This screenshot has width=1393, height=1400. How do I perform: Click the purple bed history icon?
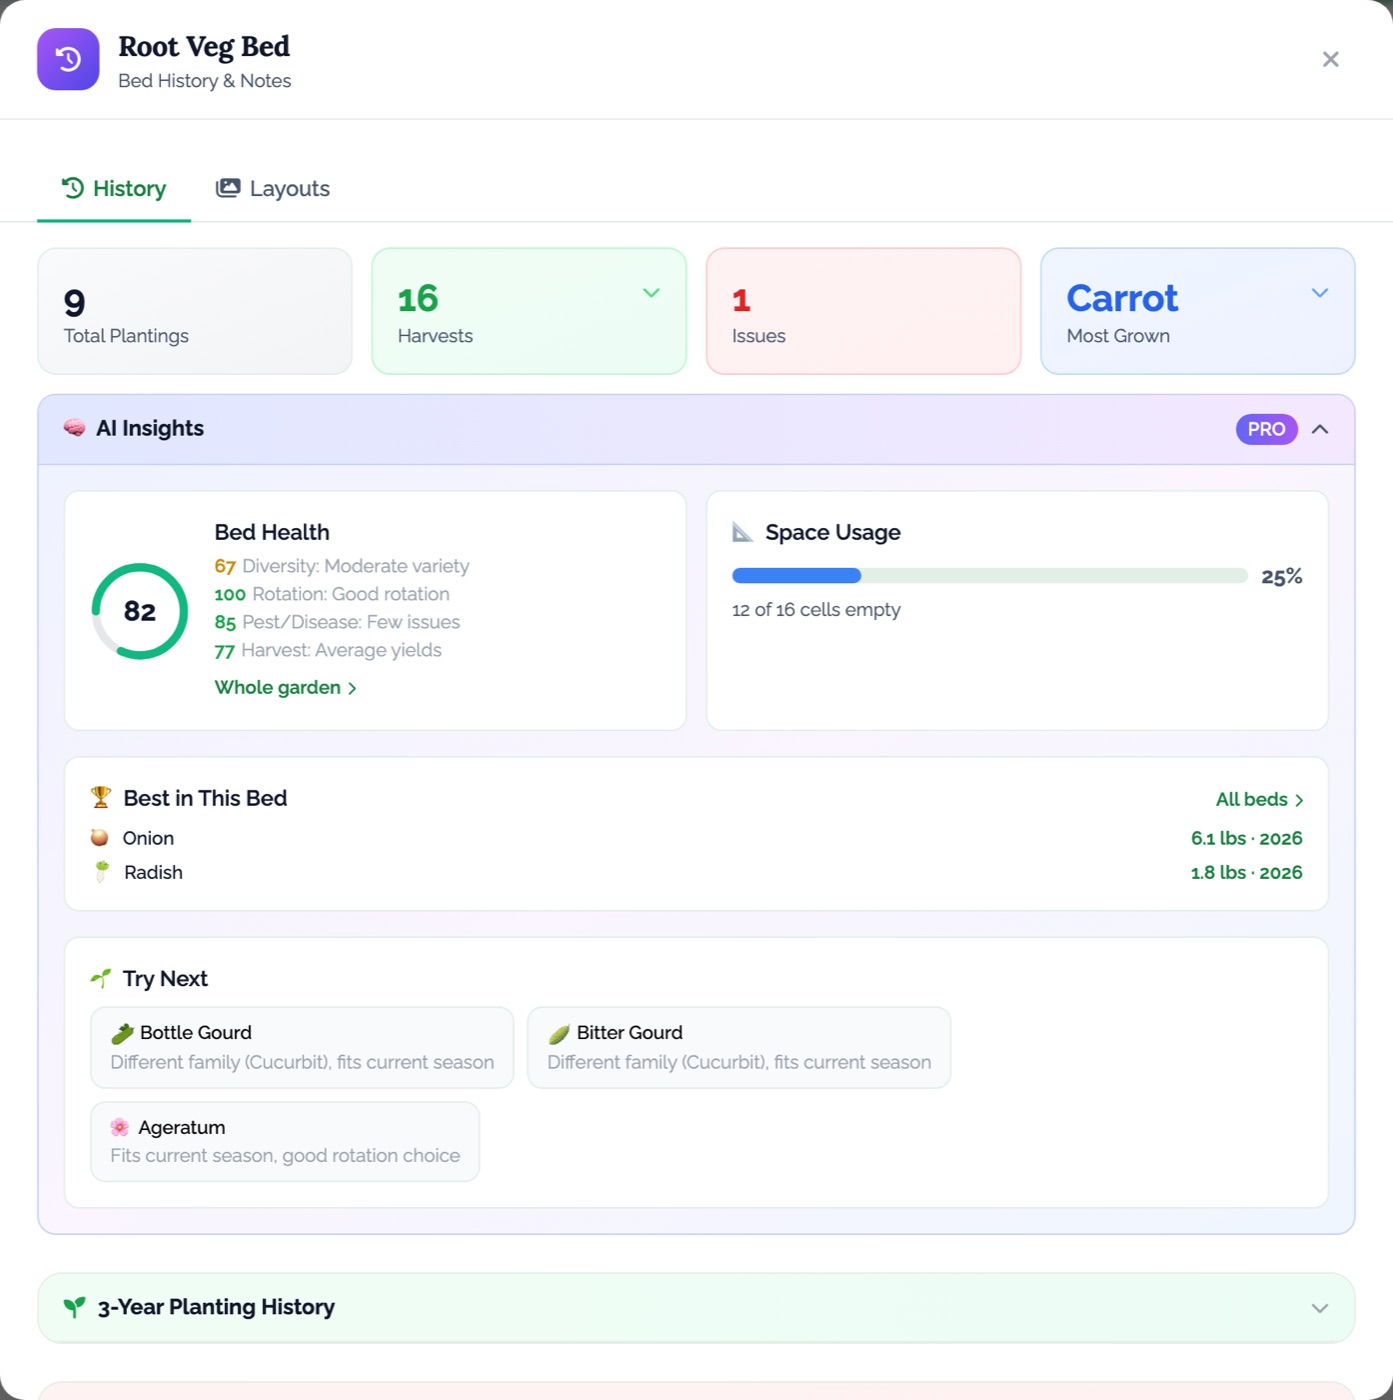[68, 59]
